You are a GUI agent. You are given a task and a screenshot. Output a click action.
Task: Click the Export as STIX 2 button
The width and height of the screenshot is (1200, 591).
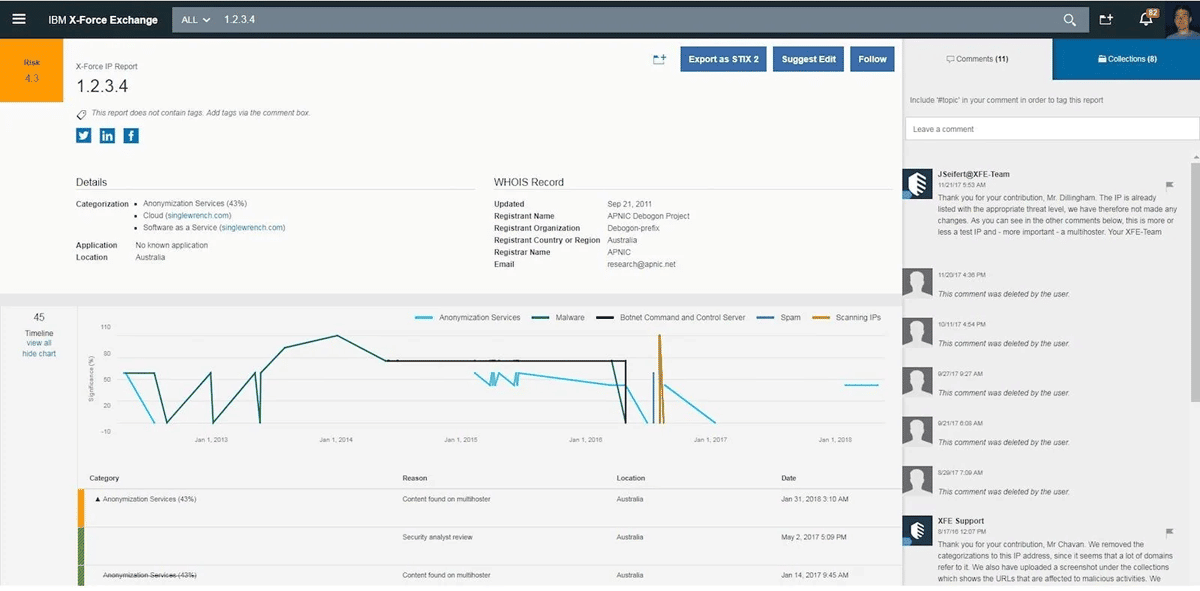(724, 59)
